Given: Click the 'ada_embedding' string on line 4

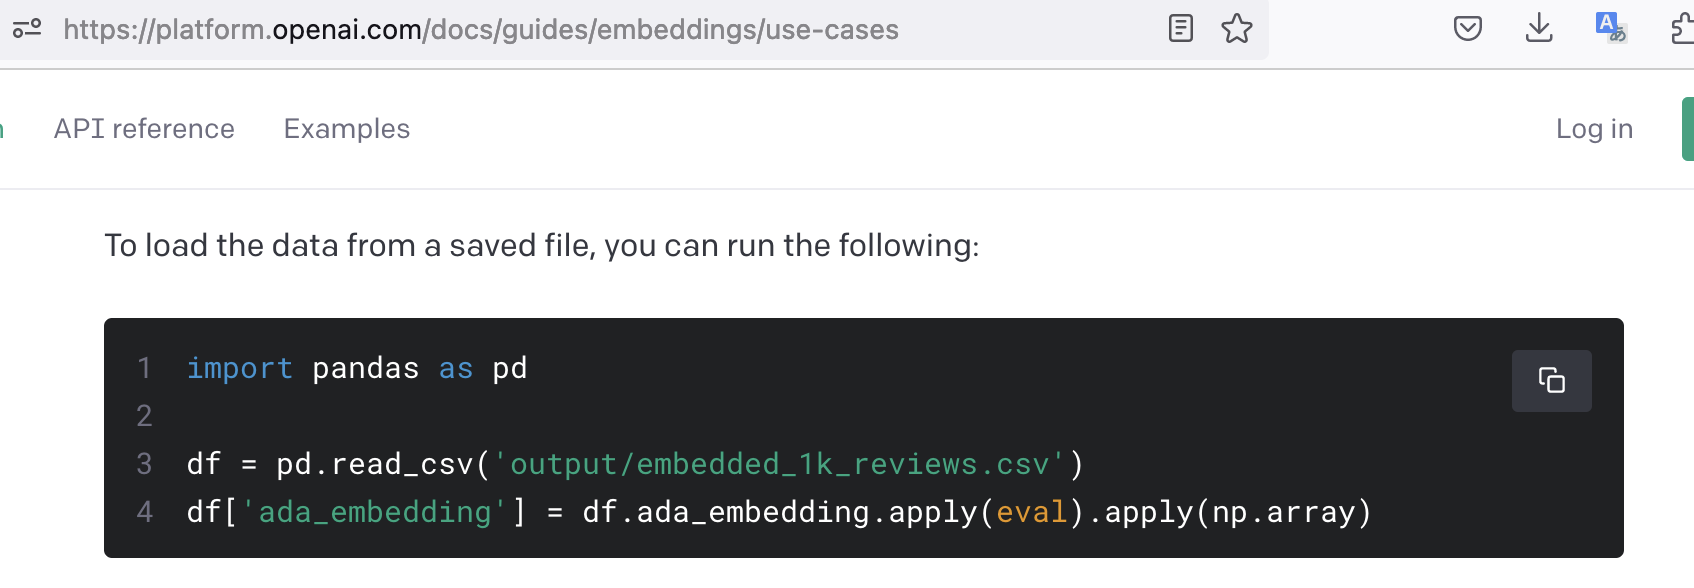Looking at the screenshot, I should click(375, 512).
